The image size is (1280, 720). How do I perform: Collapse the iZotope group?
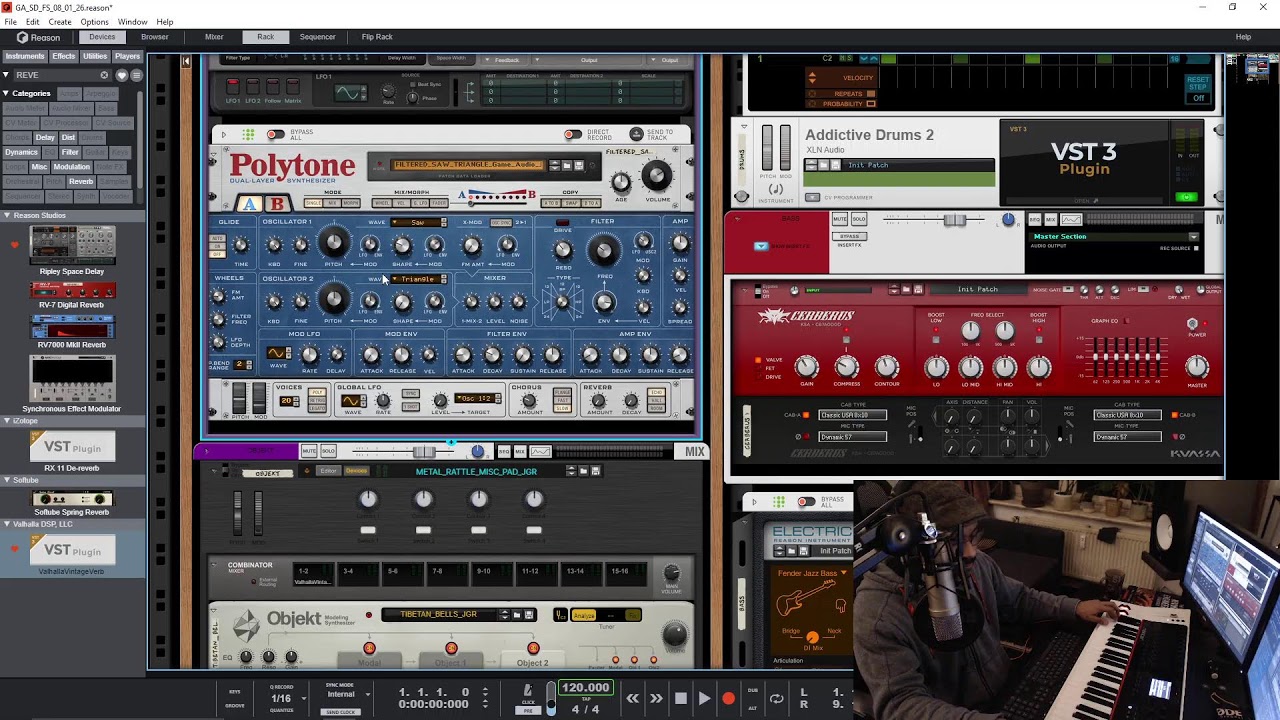coord(6,421)
